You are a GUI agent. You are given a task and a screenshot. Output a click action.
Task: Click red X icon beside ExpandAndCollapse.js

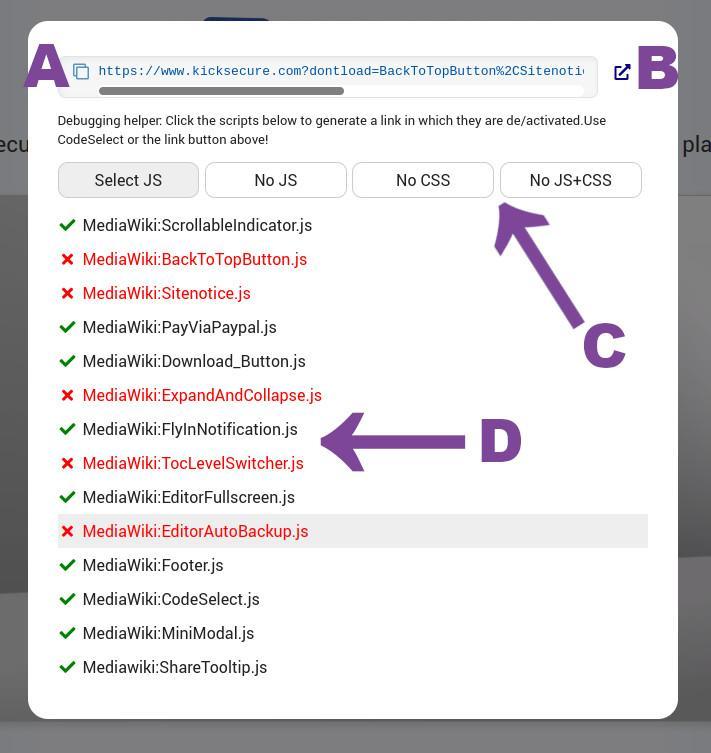coord(67,396)
